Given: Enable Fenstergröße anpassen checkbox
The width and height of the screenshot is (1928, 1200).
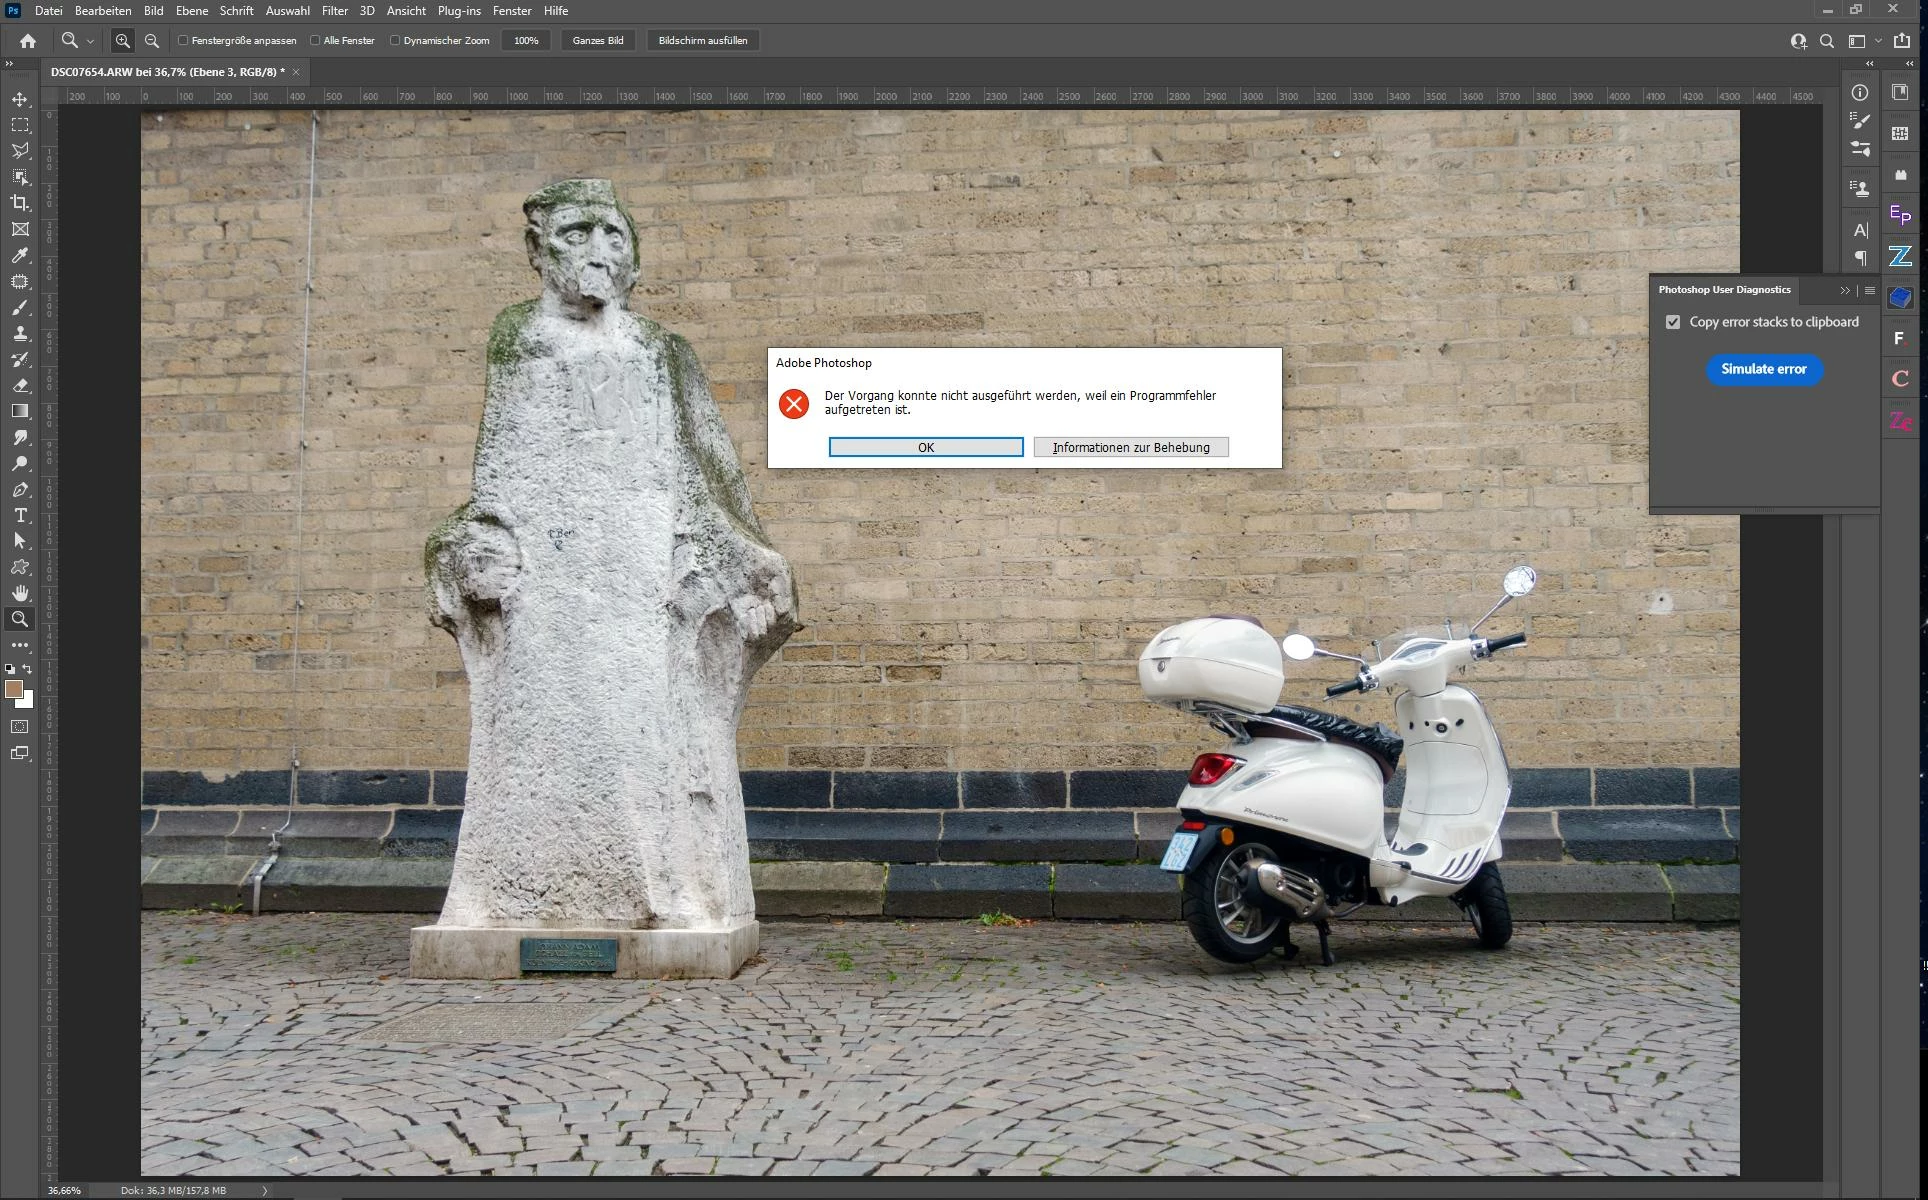Looking at the screenshot, I should click(183, 41).
